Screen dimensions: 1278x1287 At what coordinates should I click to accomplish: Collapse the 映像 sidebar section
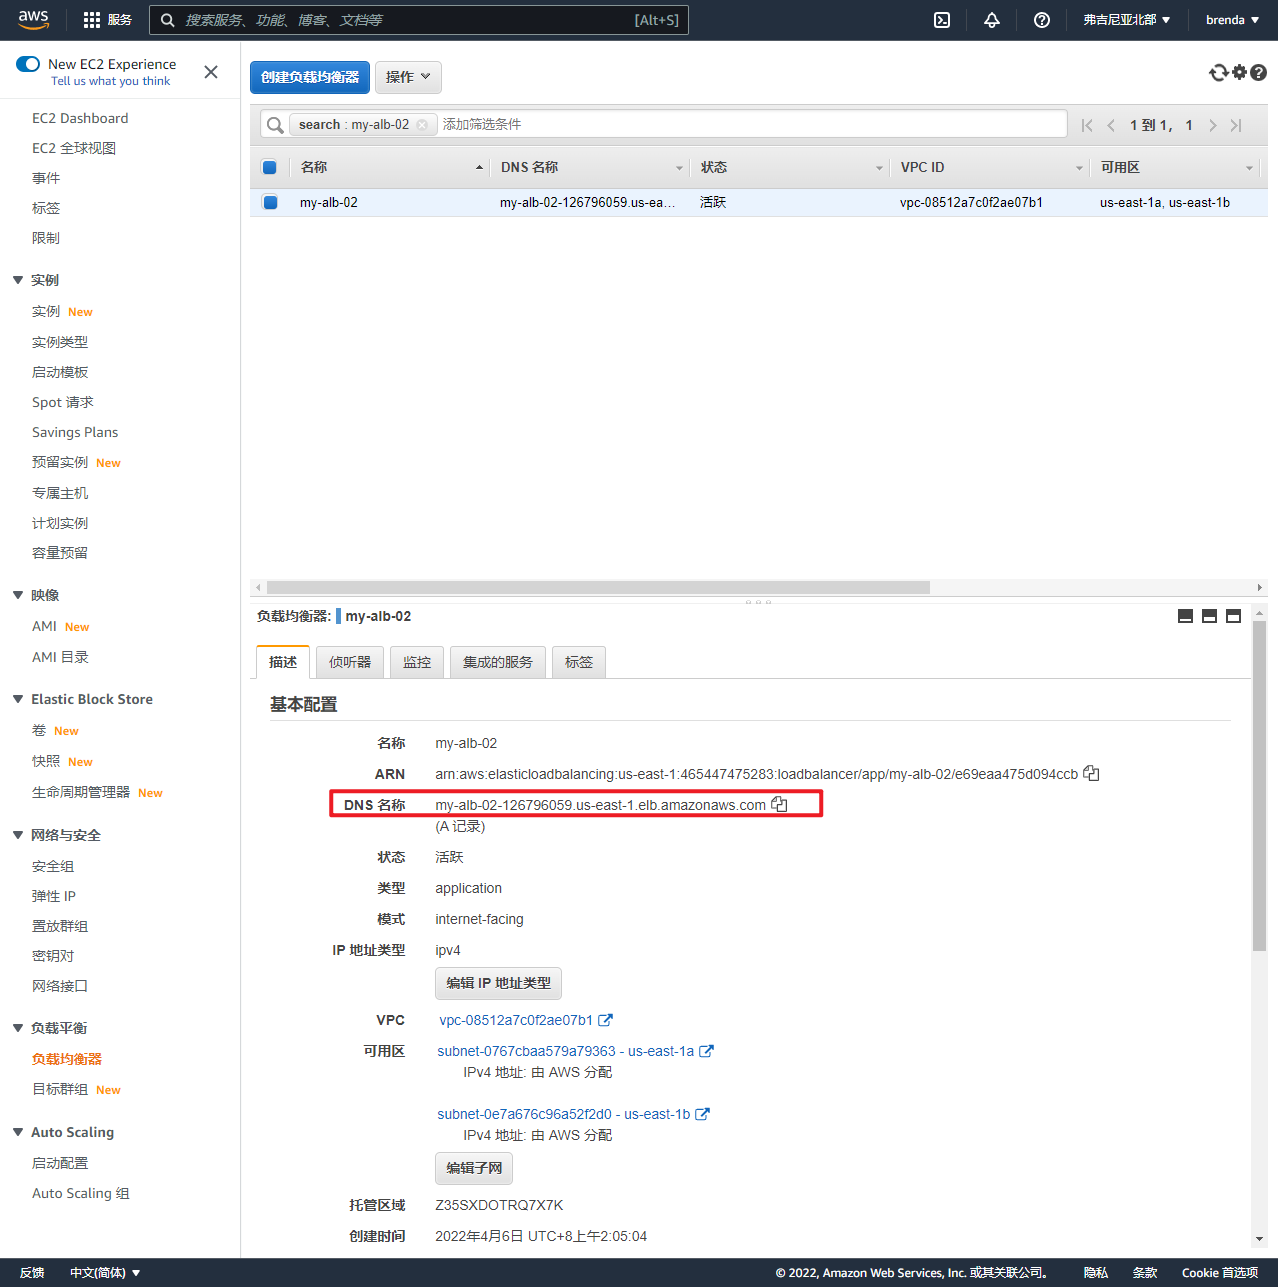[x=18, y=595]
